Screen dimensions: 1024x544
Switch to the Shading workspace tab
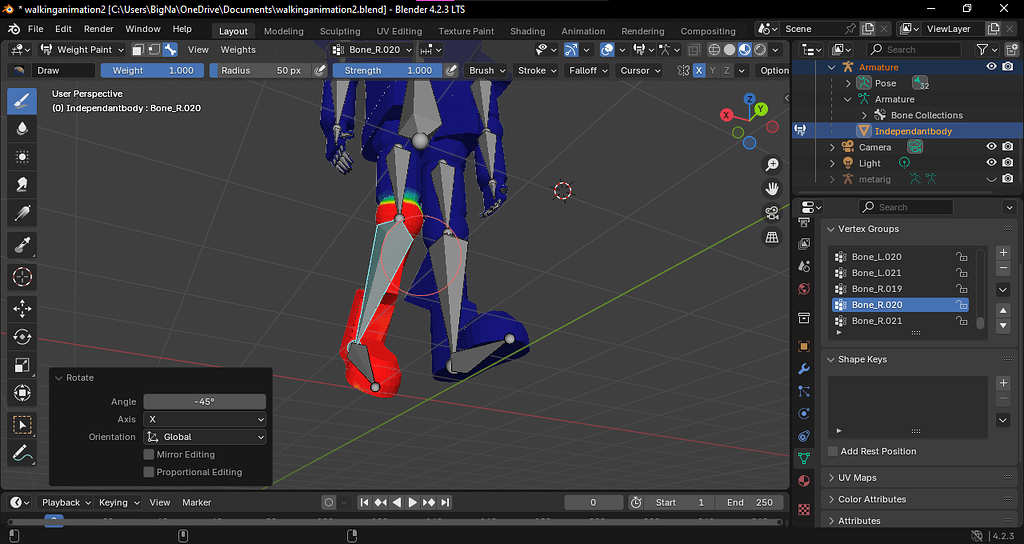[x=528, y=31]
